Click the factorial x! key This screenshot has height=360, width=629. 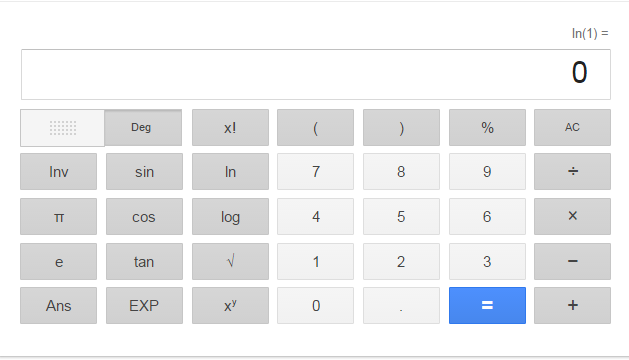click(230, 128)
